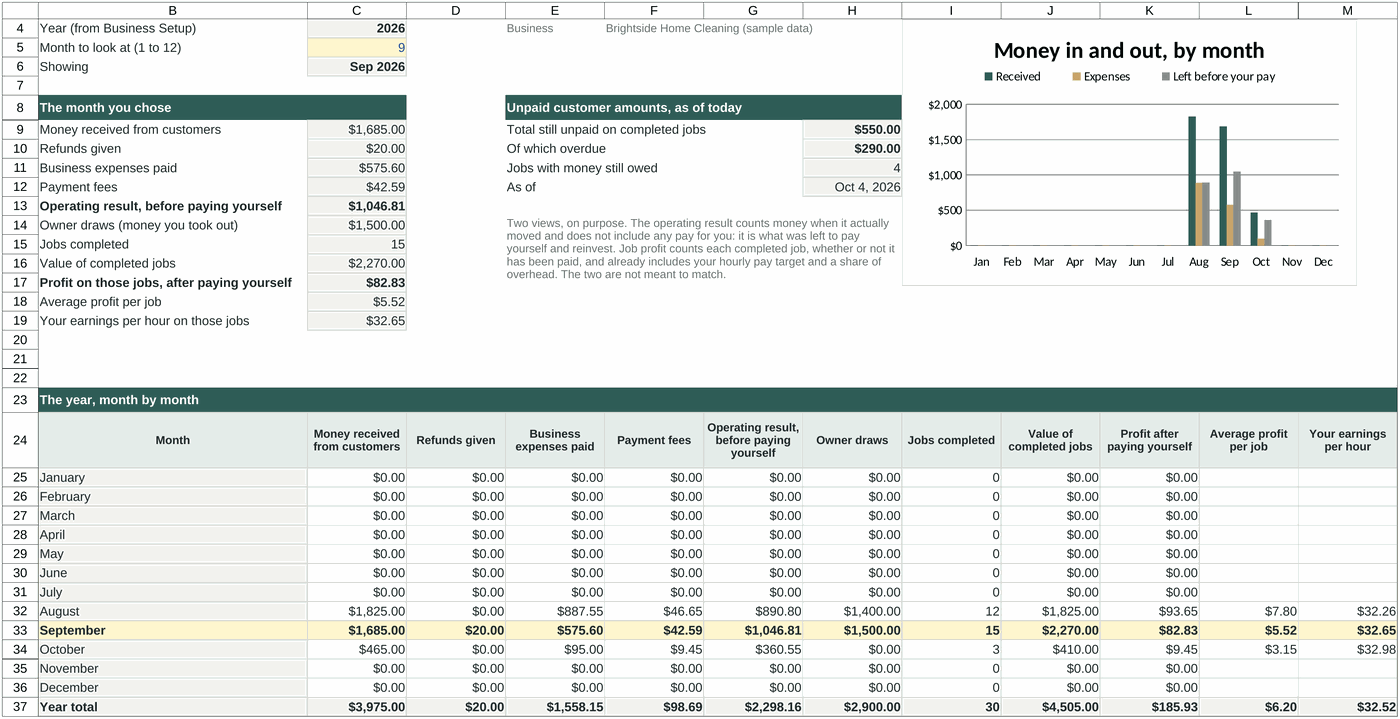Click the 'Owner draws' table header
The image size is (1400, 719).
pos(852,440)
